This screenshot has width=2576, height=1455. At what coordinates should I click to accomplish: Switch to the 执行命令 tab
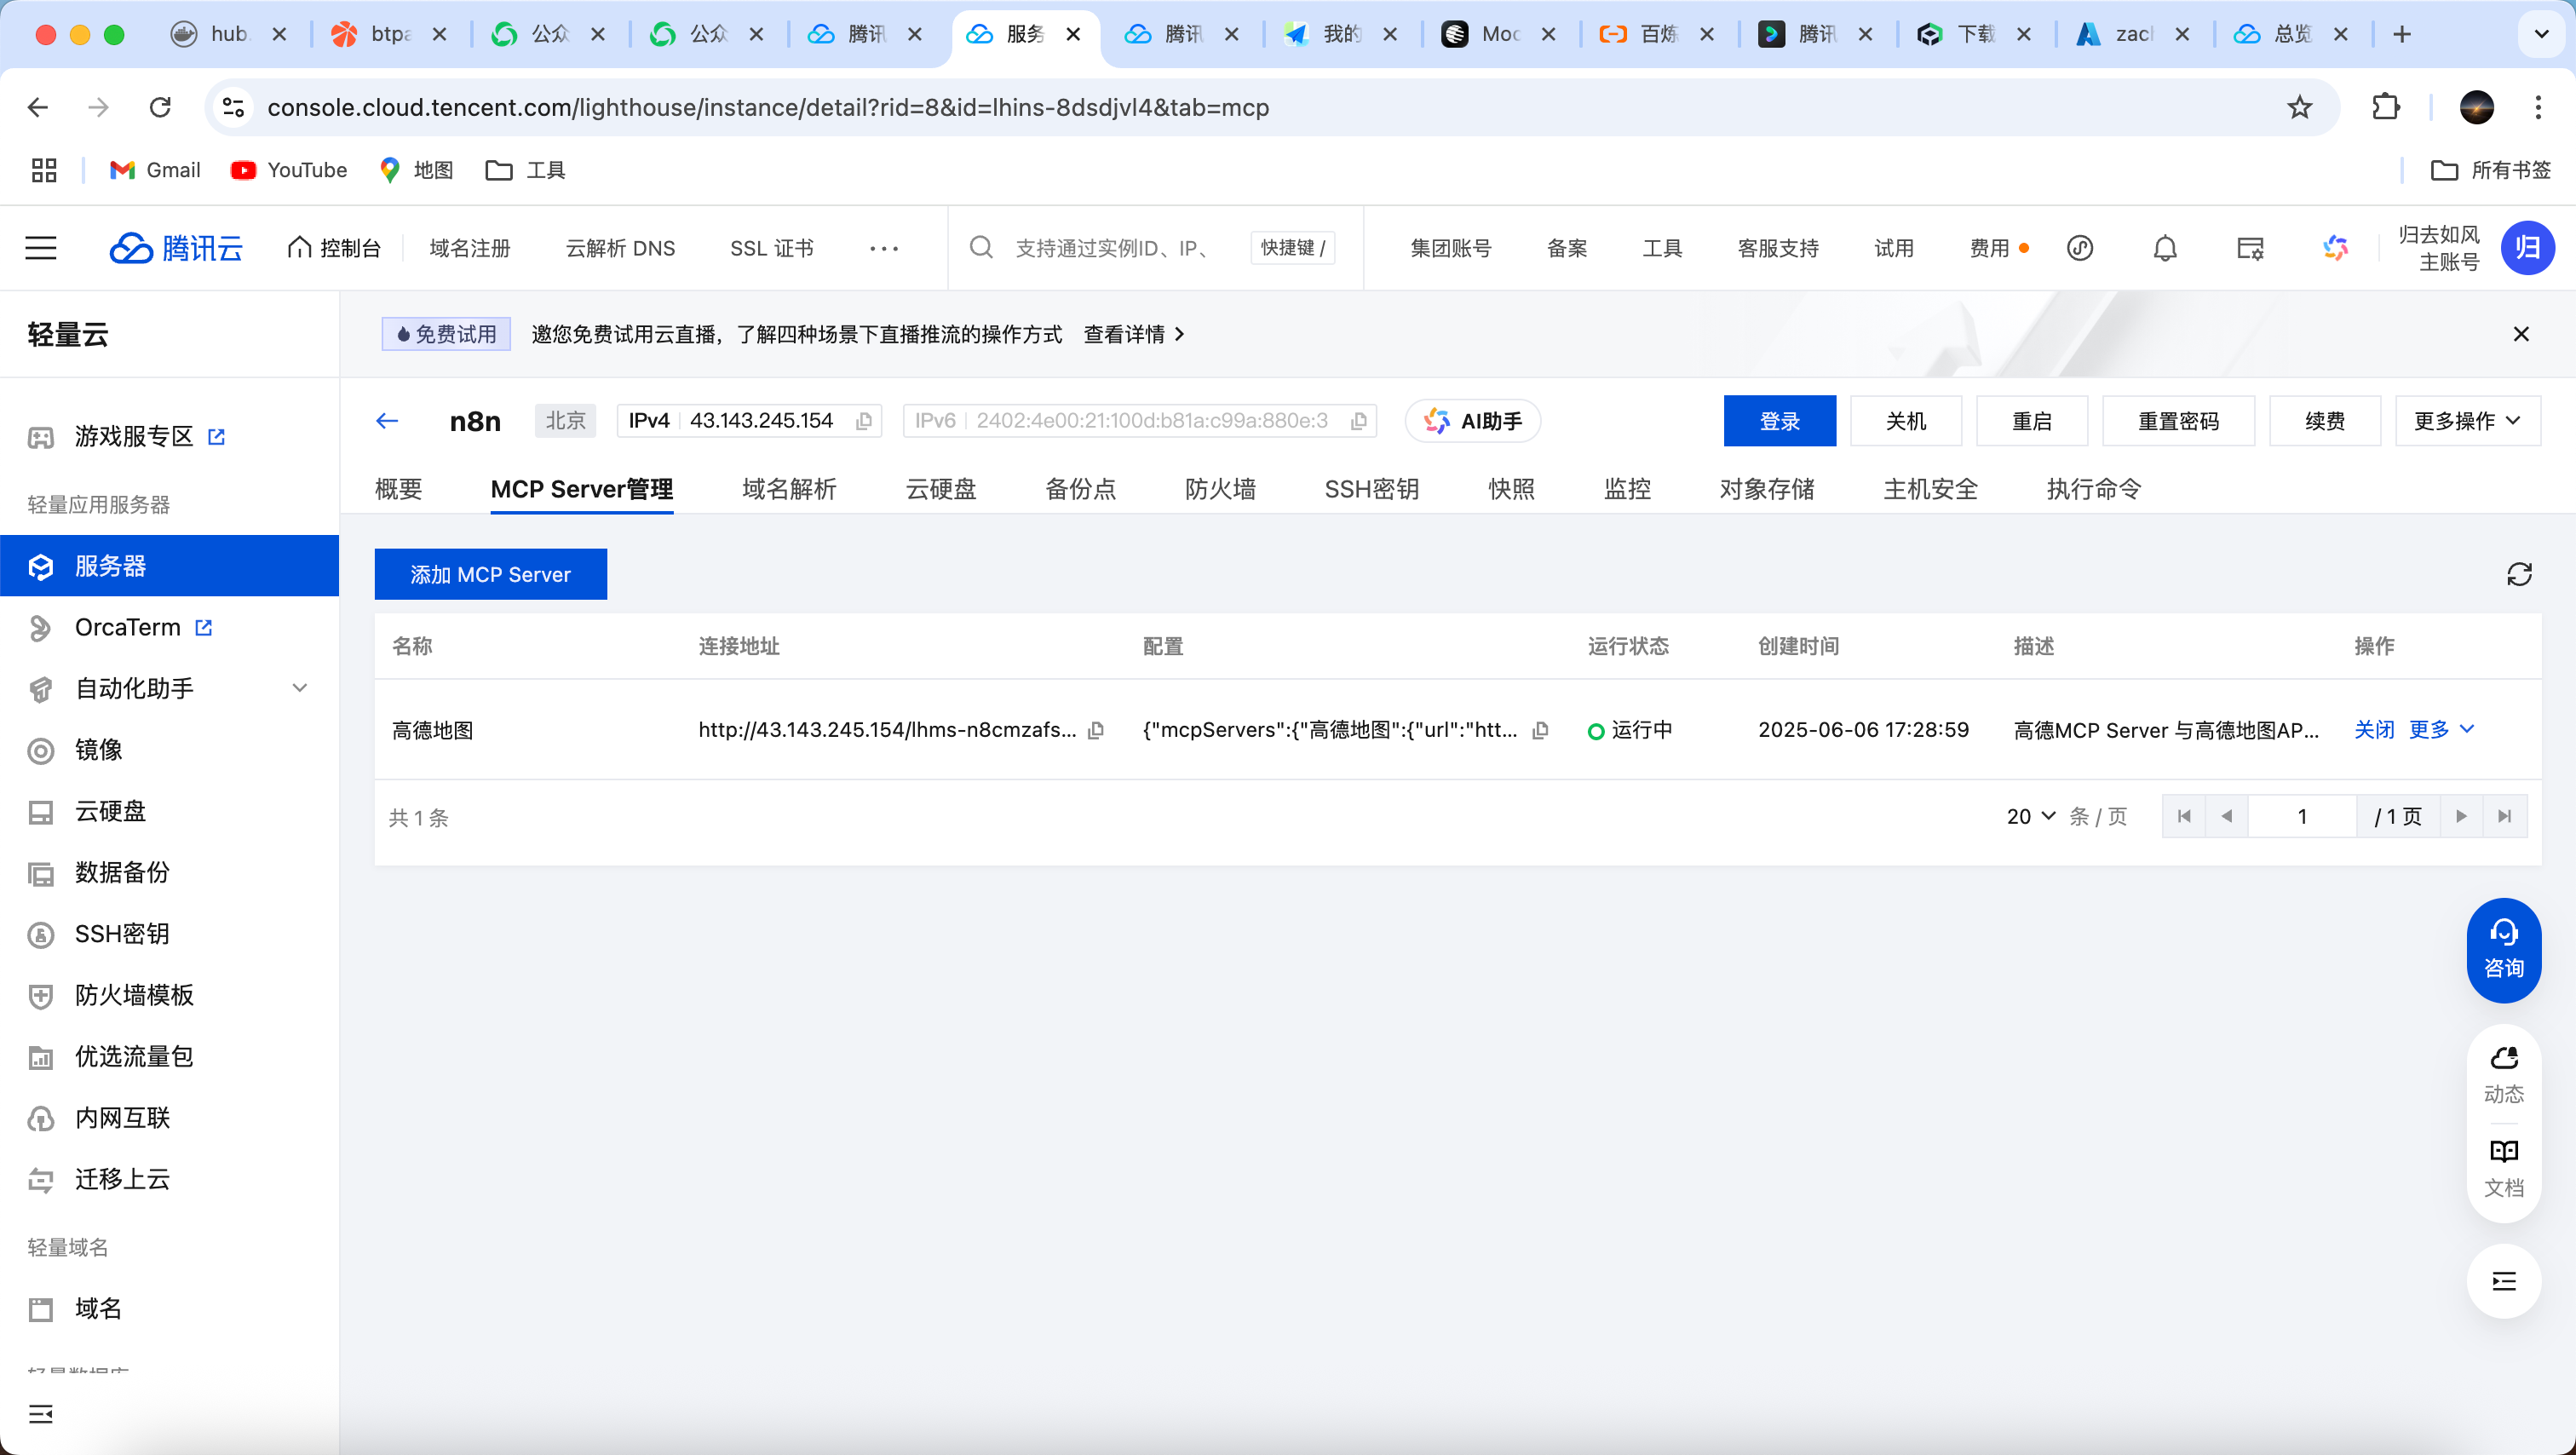pyautogui.click(x=2094, y=489)
